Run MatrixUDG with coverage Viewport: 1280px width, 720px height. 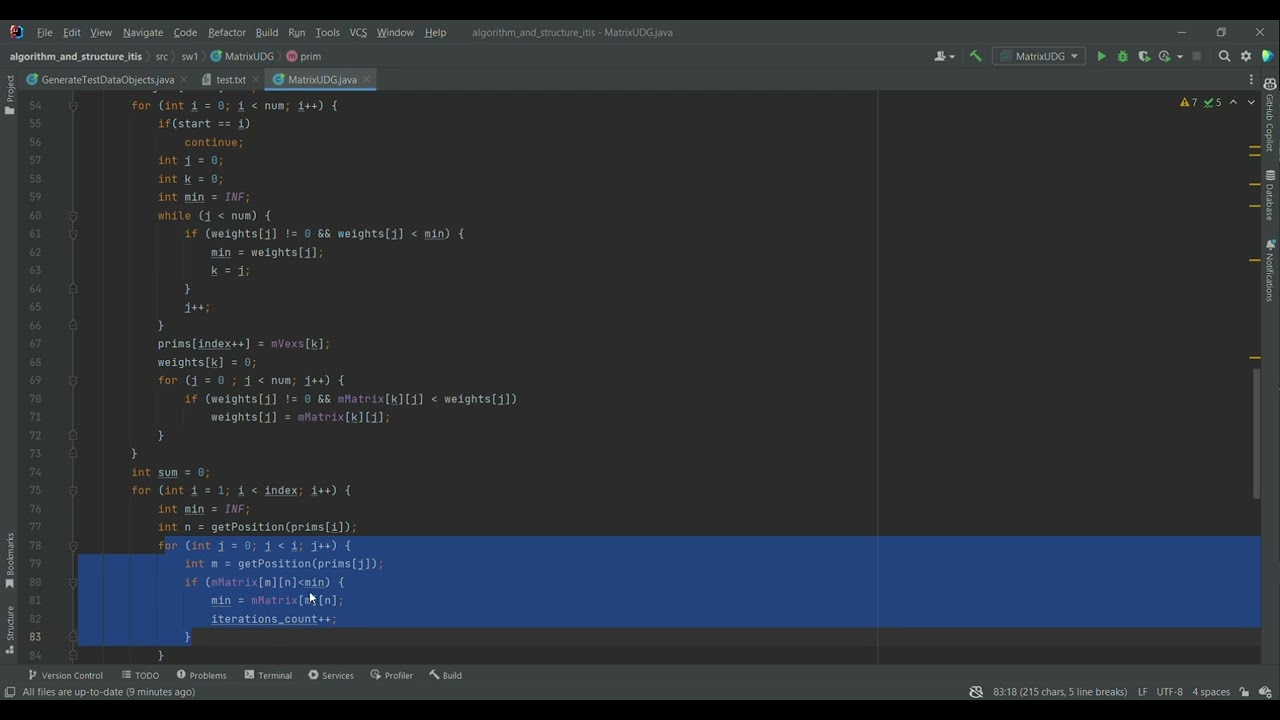[x=1144, y=57]
